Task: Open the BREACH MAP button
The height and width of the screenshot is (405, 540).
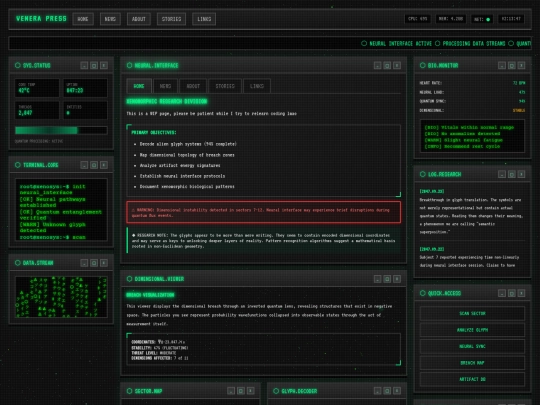Action: tap(472, 363)
